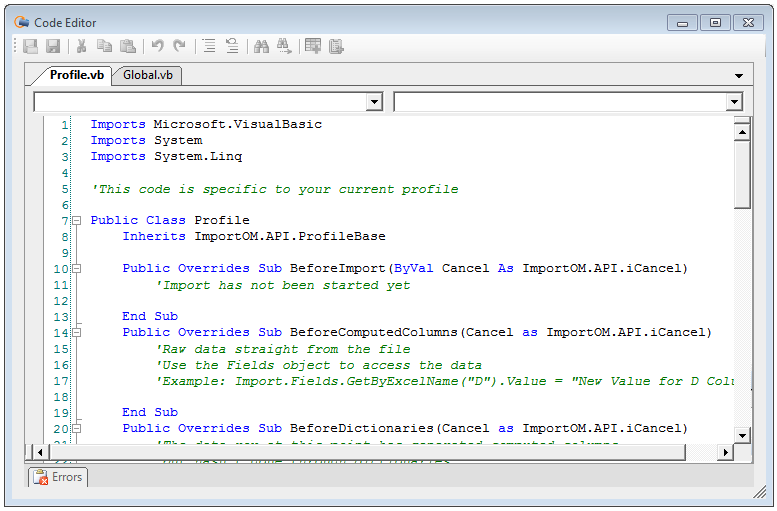Click 'Inherits ImportOM.API.ProfileBase' line
This screenshot has width=777, height=511.
254,236
